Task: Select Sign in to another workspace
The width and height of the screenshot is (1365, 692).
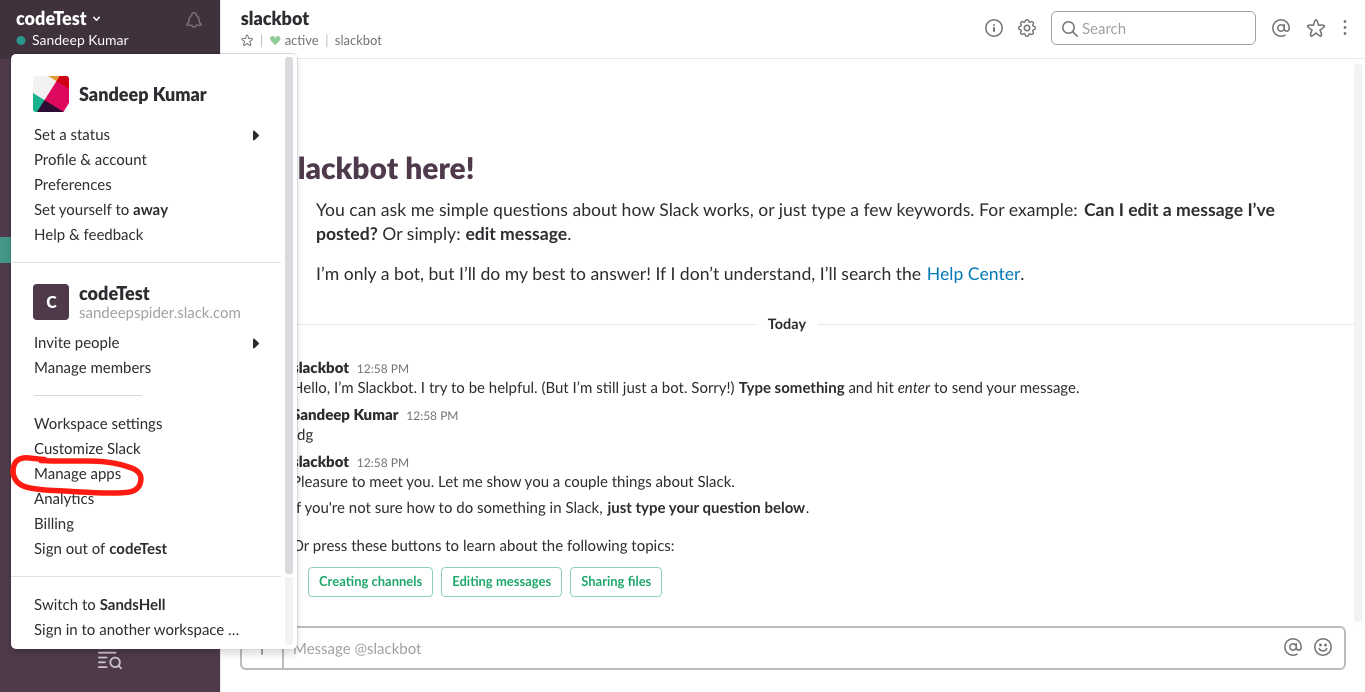Action: [x=137, y=630]
